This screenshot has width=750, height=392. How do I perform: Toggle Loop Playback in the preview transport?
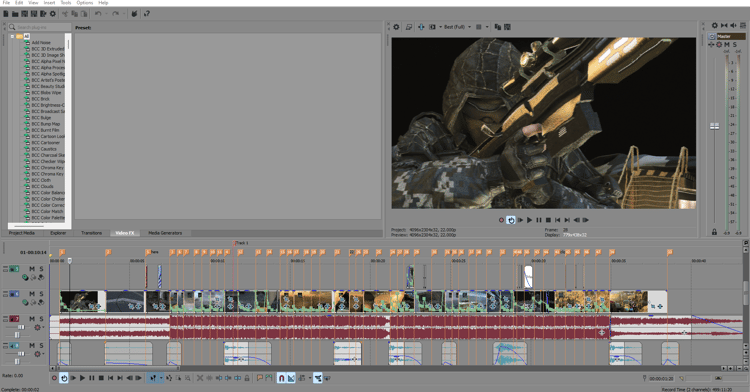coord(511,220)
